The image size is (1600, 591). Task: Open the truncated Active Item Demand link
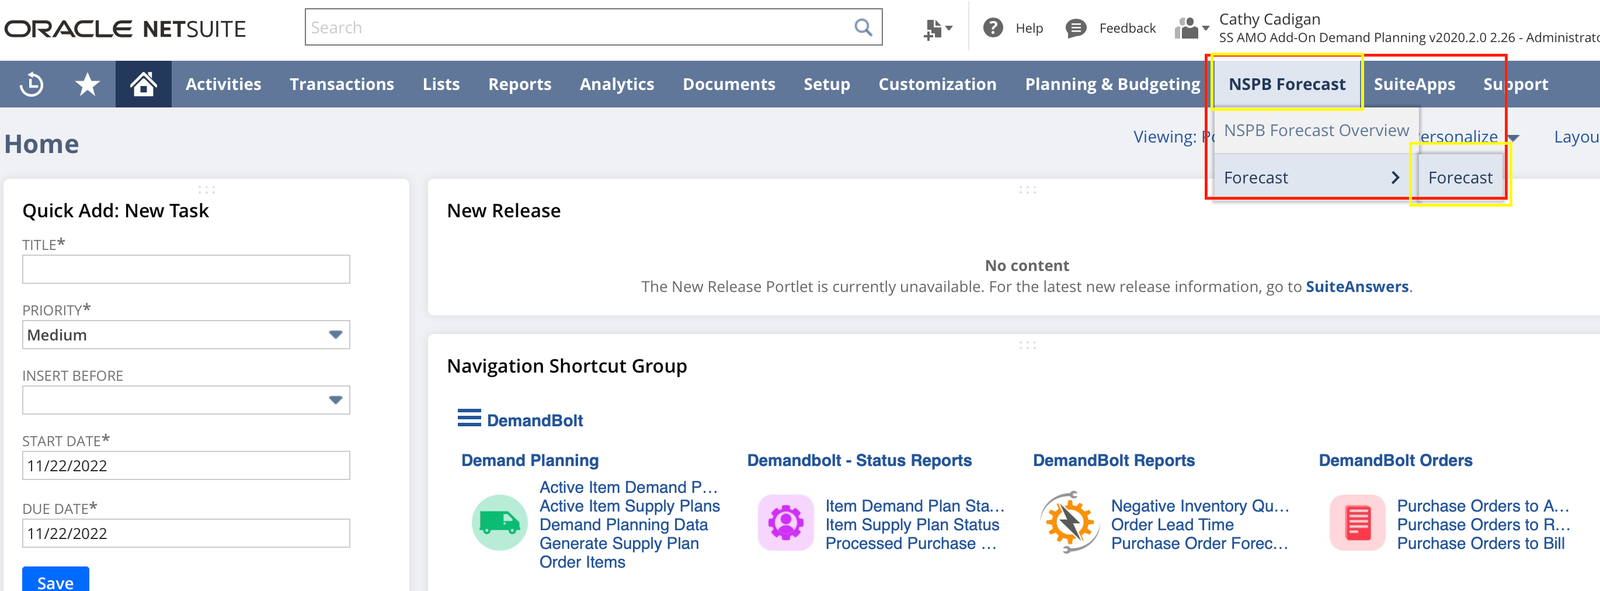click(x=629, y=487)
